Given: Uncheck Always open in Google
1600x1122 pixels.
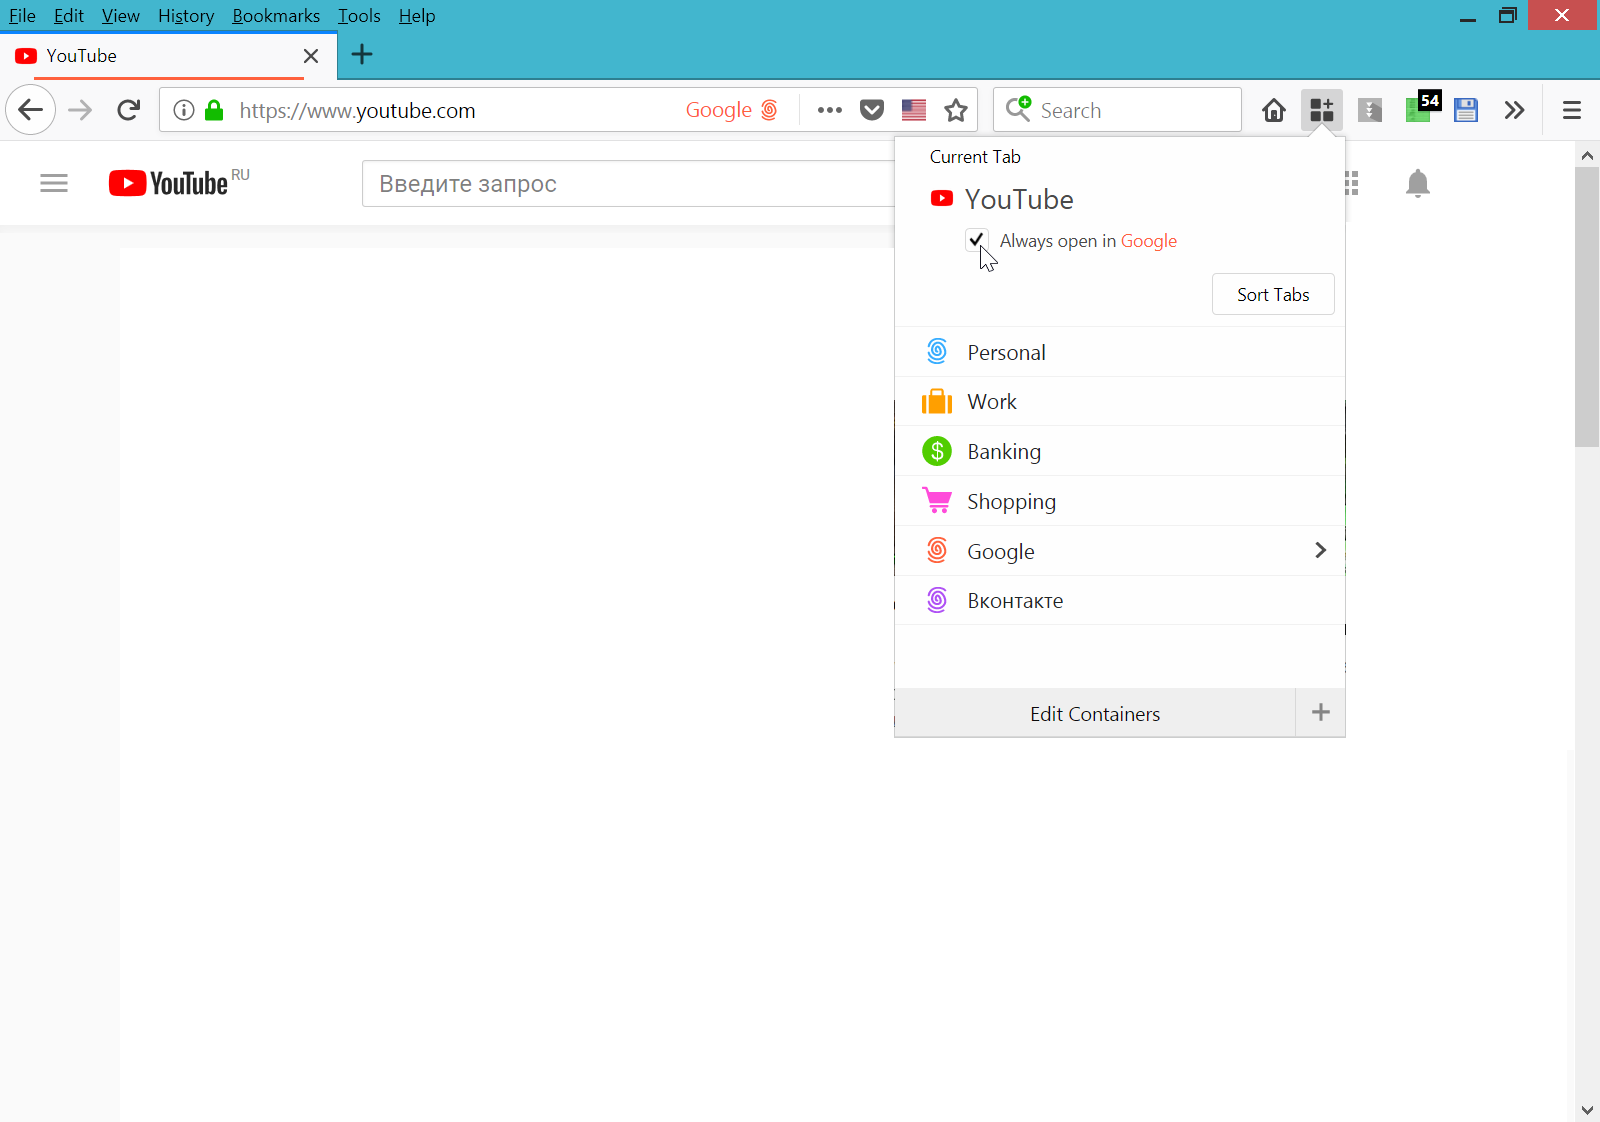Looking at the screenshot, I should click(977, 240).
